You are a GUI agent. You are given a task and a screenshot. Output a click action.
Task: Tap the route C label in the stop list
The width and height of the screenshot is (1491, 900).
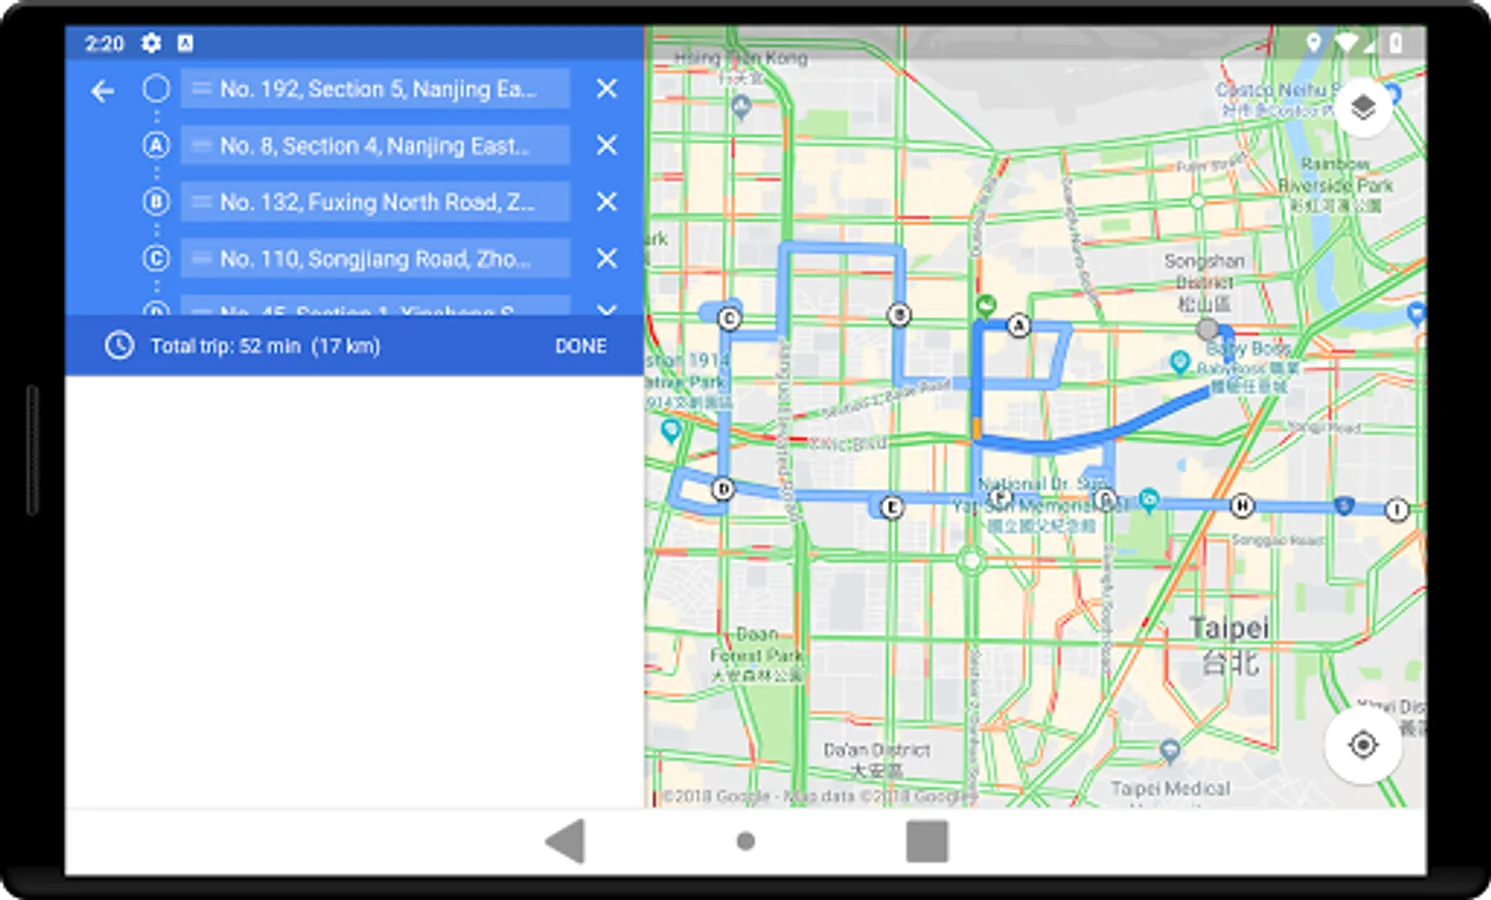(156, 259)
